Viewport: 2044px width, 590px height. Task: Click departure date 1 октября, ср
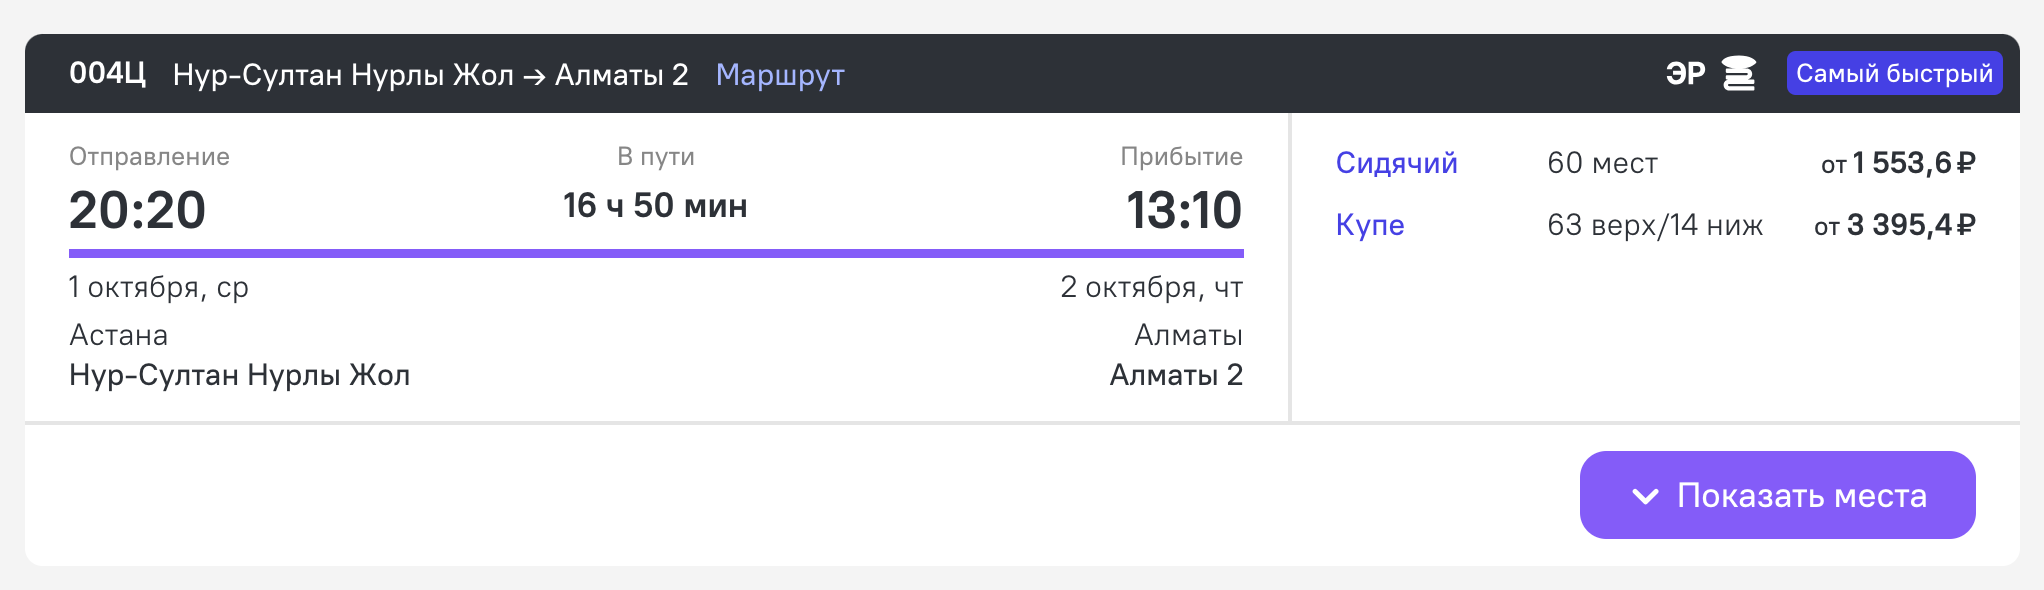tap(158, 288)
